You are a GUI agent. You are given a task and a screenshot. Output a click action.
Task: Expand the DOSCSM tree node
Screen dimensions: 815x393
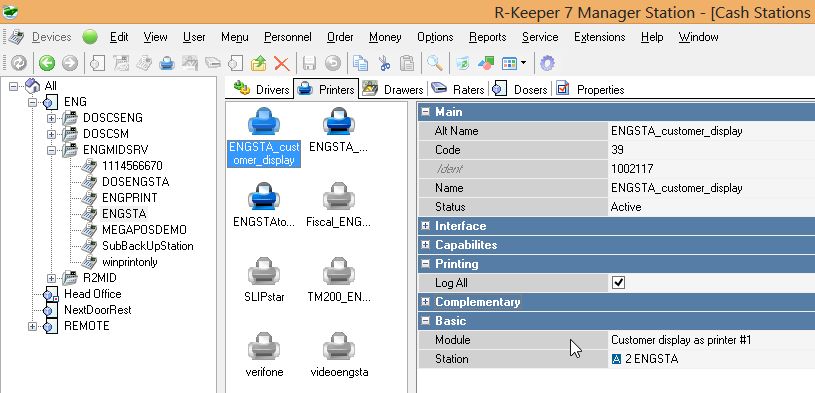(x=51, y=135)
